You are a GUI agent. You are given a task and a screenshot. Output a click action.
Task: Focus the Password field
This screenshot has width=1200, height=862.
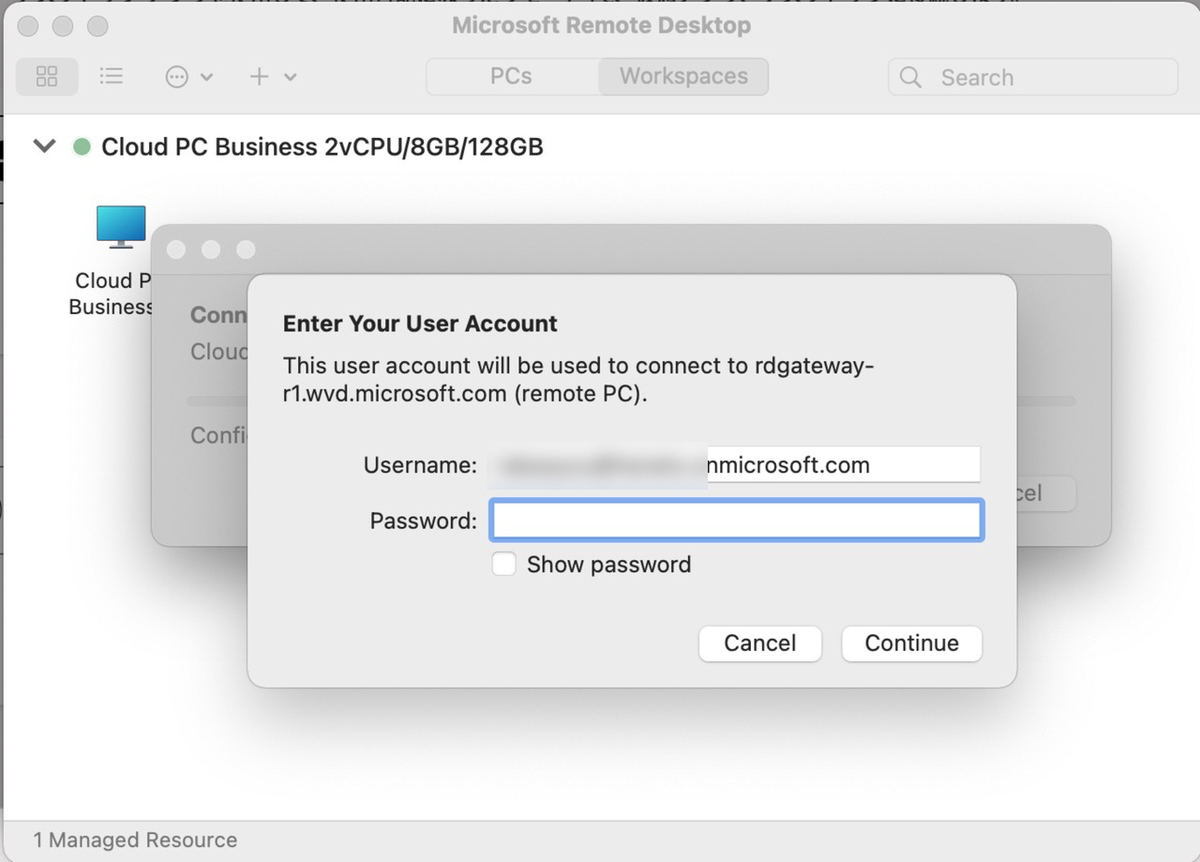pos(736,521)
